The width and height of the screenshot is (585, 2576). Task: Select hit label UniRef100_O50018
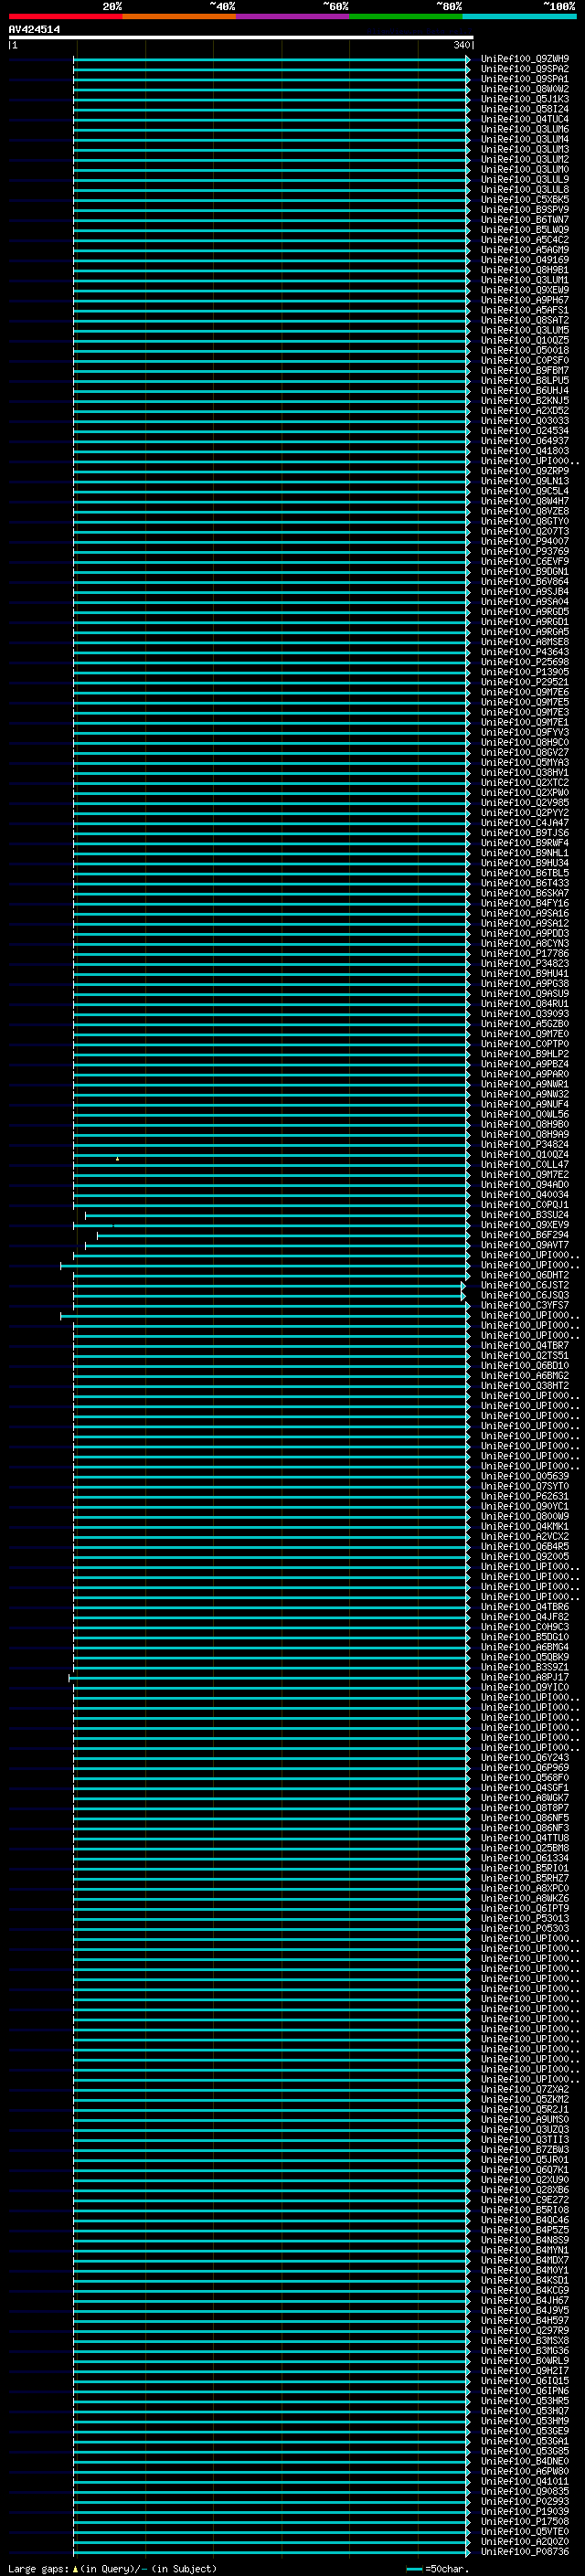(525, 350)
